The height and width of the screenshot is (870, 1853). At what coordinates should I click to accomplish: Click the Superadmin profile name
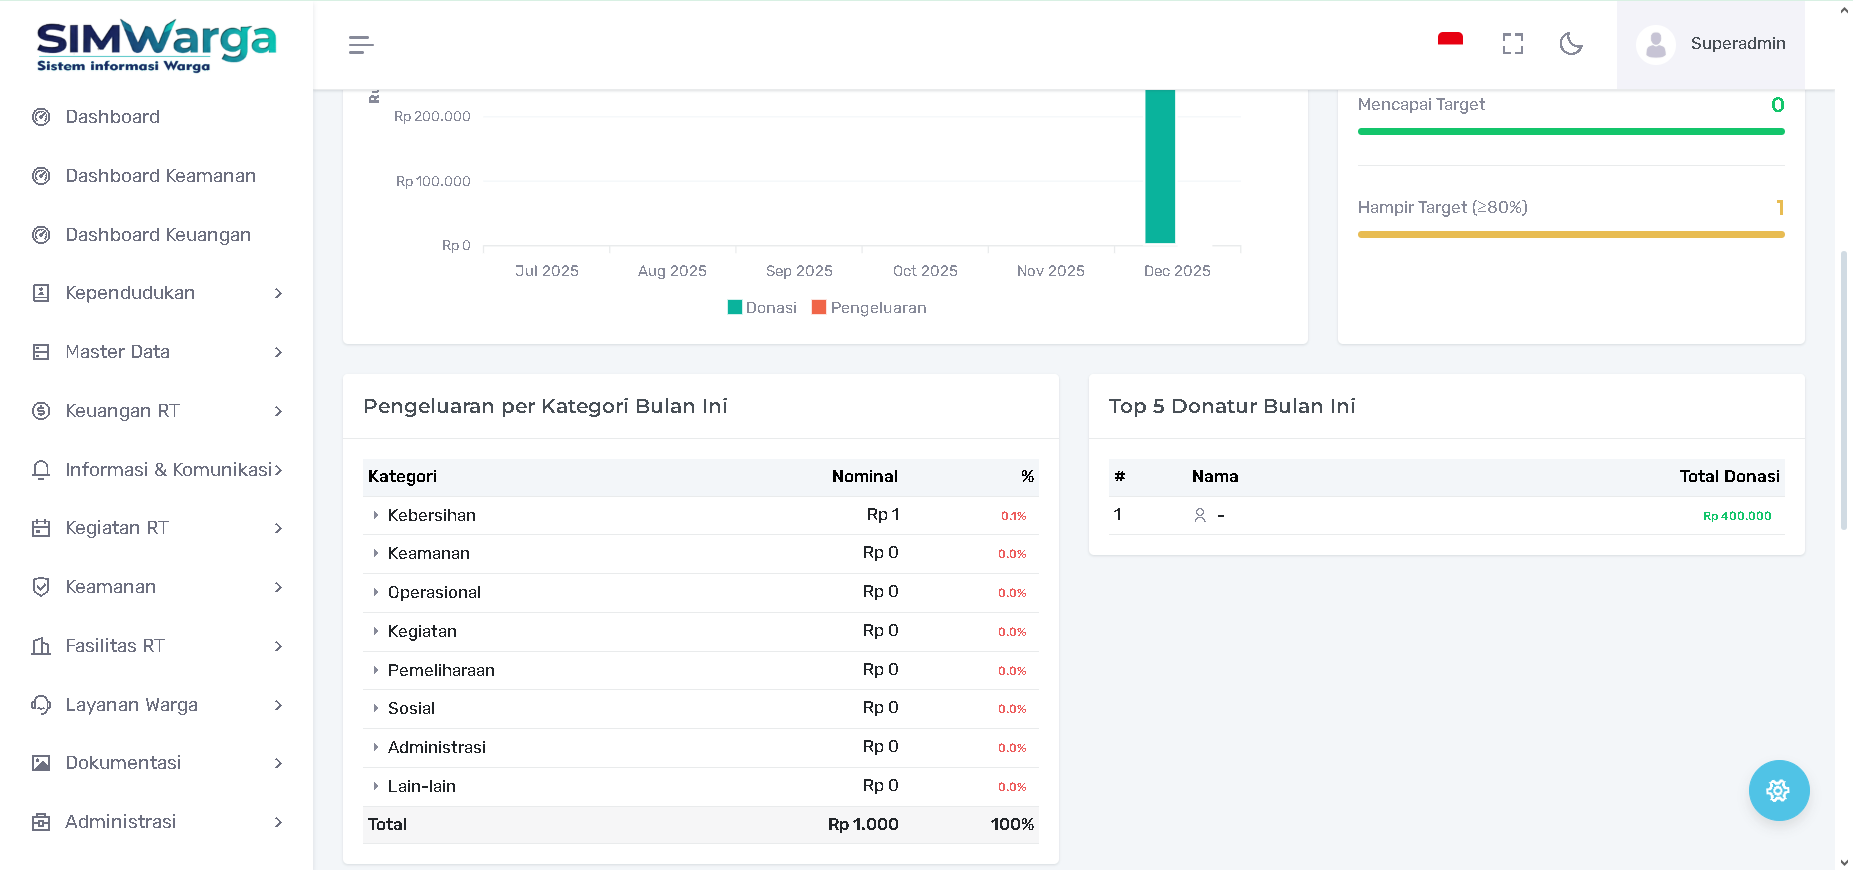click(1737, 44)
